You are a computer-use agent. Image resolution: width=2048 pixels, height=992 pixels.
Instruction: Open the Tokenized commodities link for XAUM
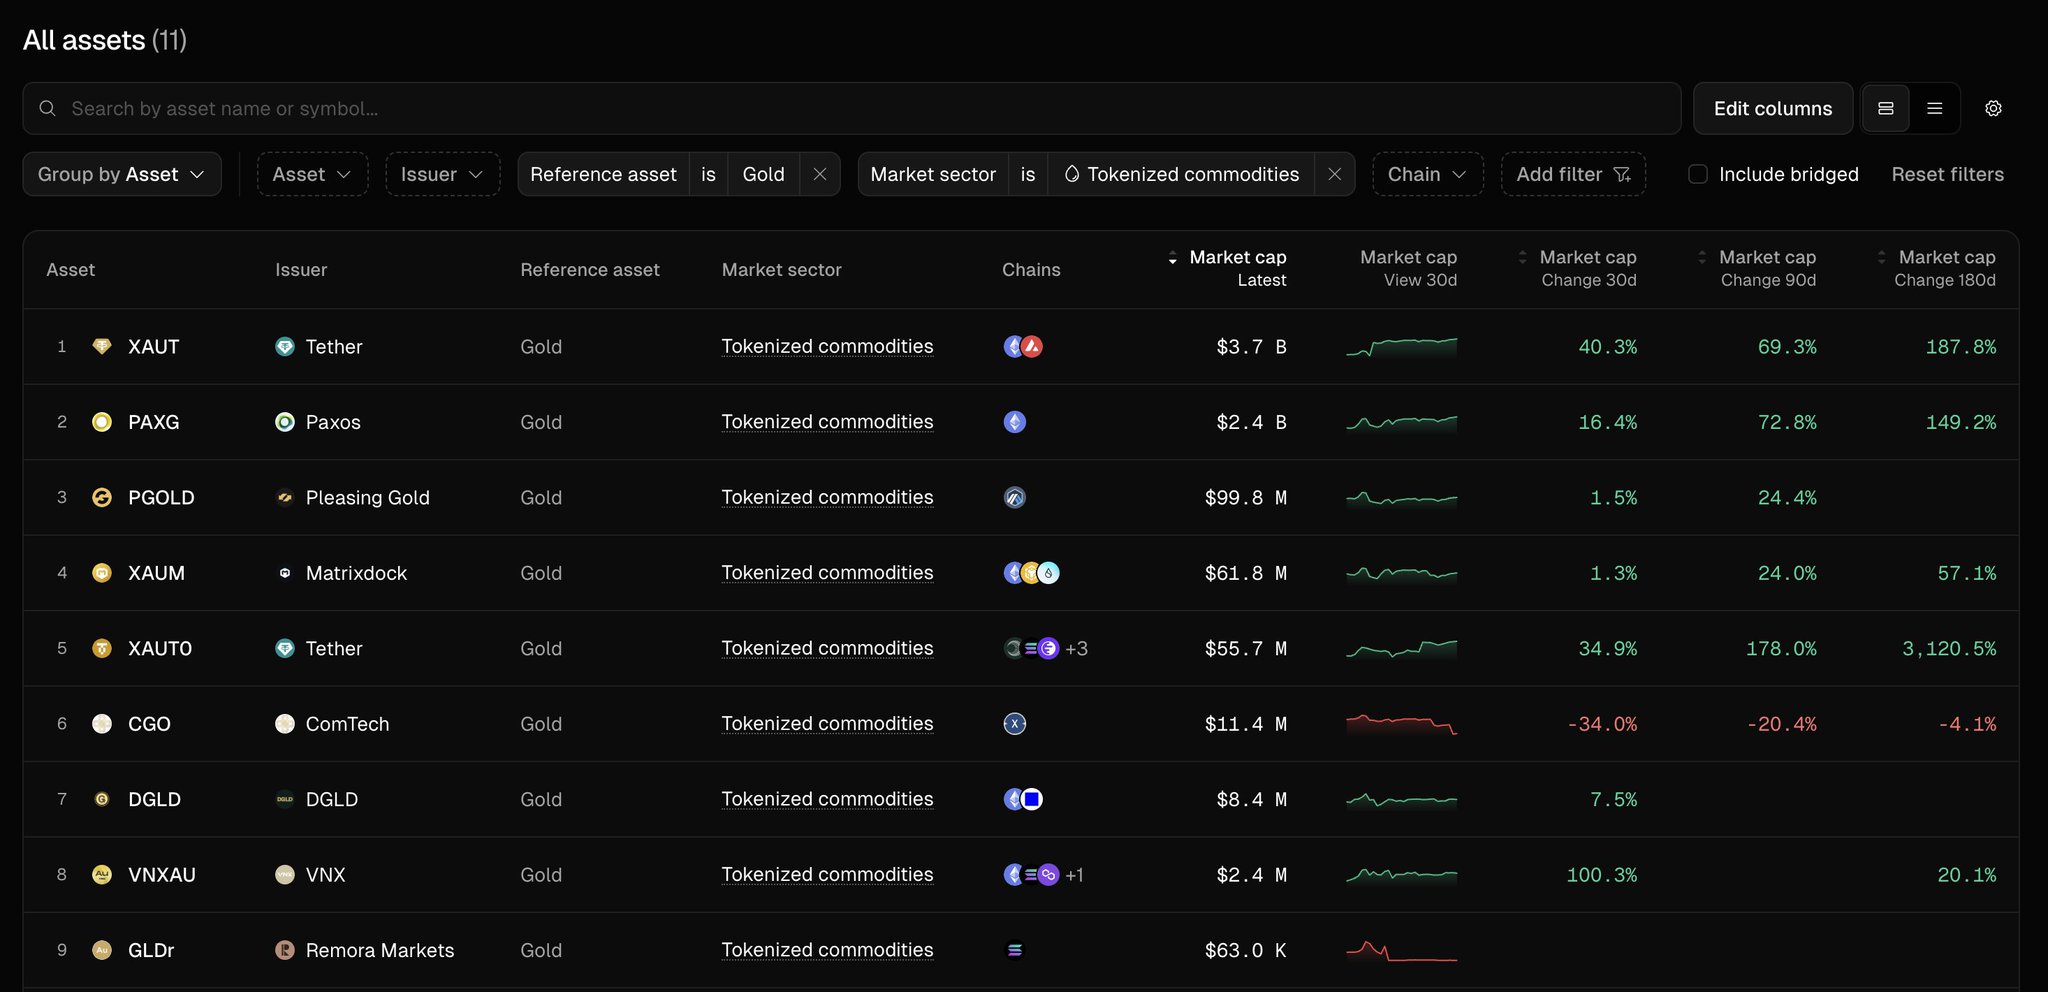pos(827,573)
